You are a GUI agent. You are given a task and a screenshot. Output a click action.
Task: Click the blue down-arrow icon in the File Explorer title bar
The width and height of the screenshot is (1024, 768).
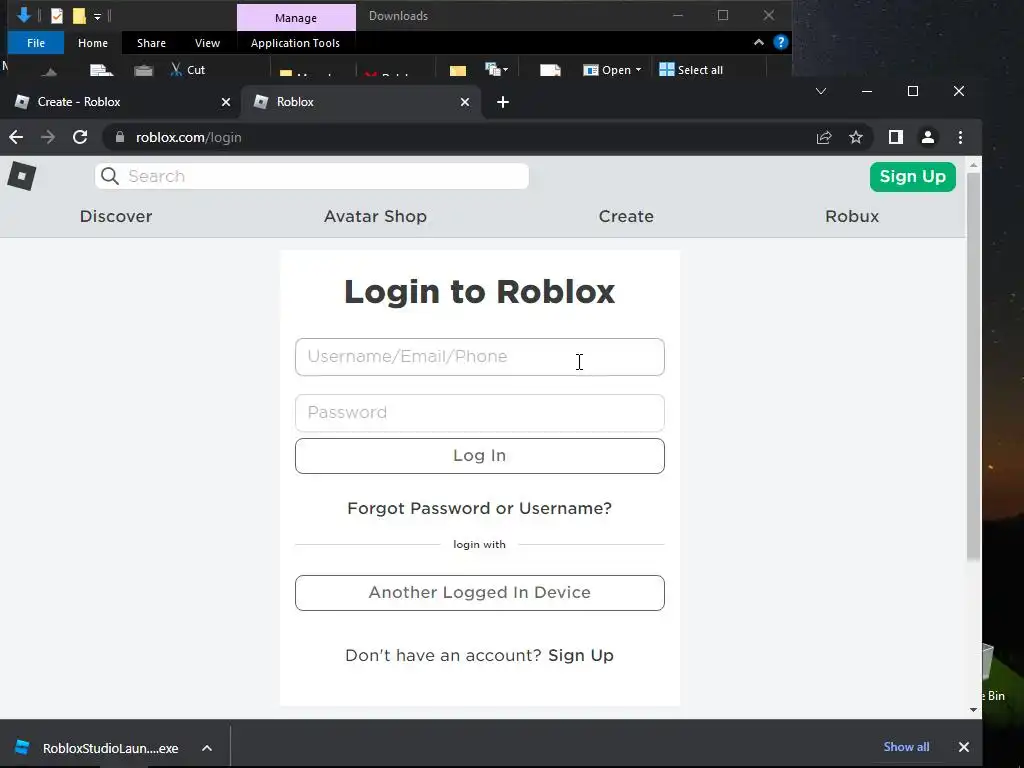coord(24,16)
